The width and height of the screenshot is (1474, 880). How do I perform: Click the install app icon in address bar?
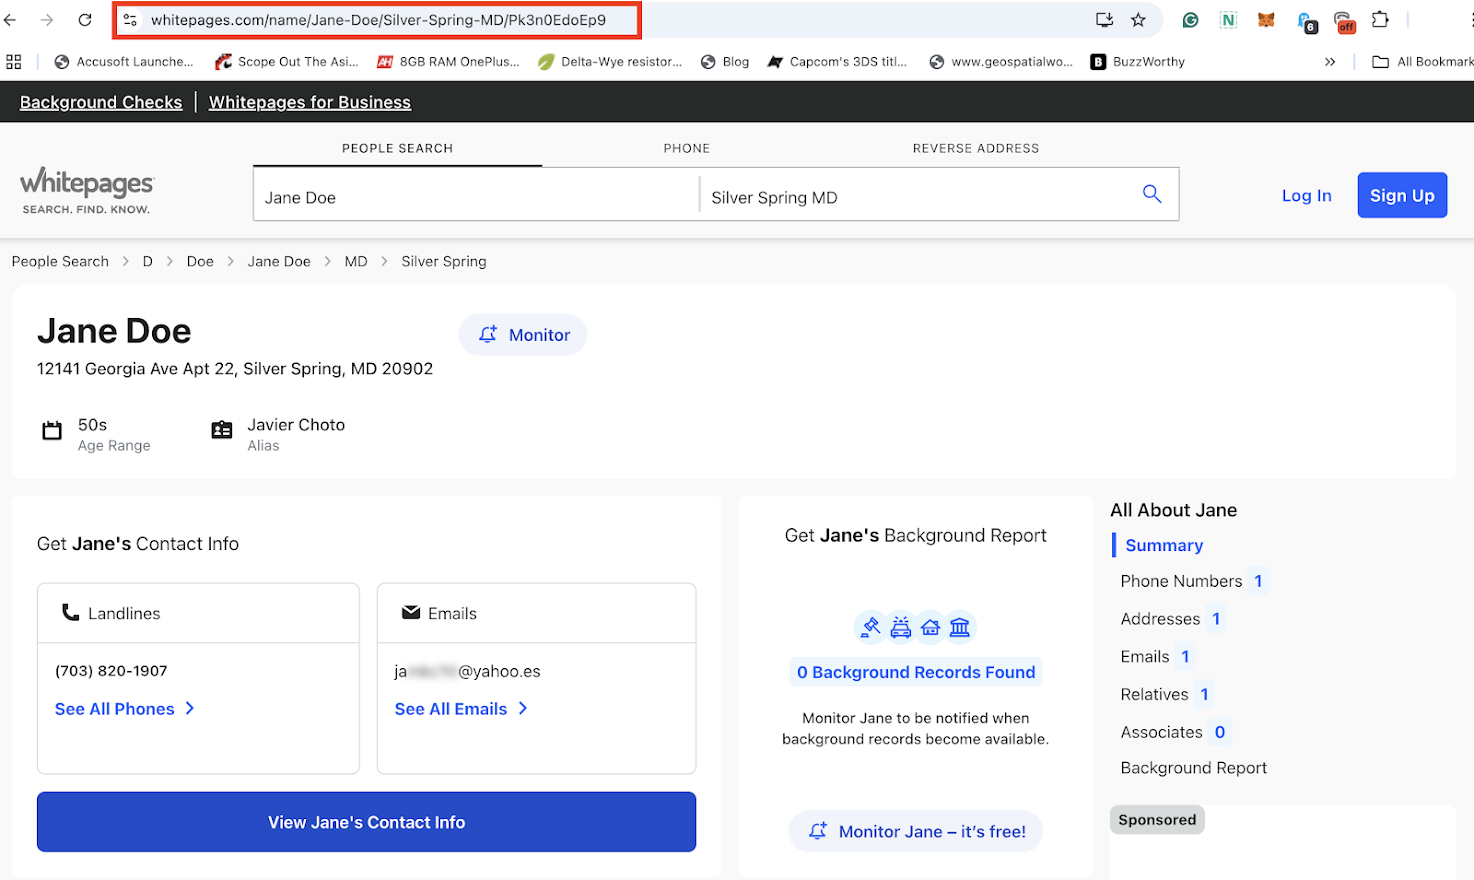tap(1104, 20)
